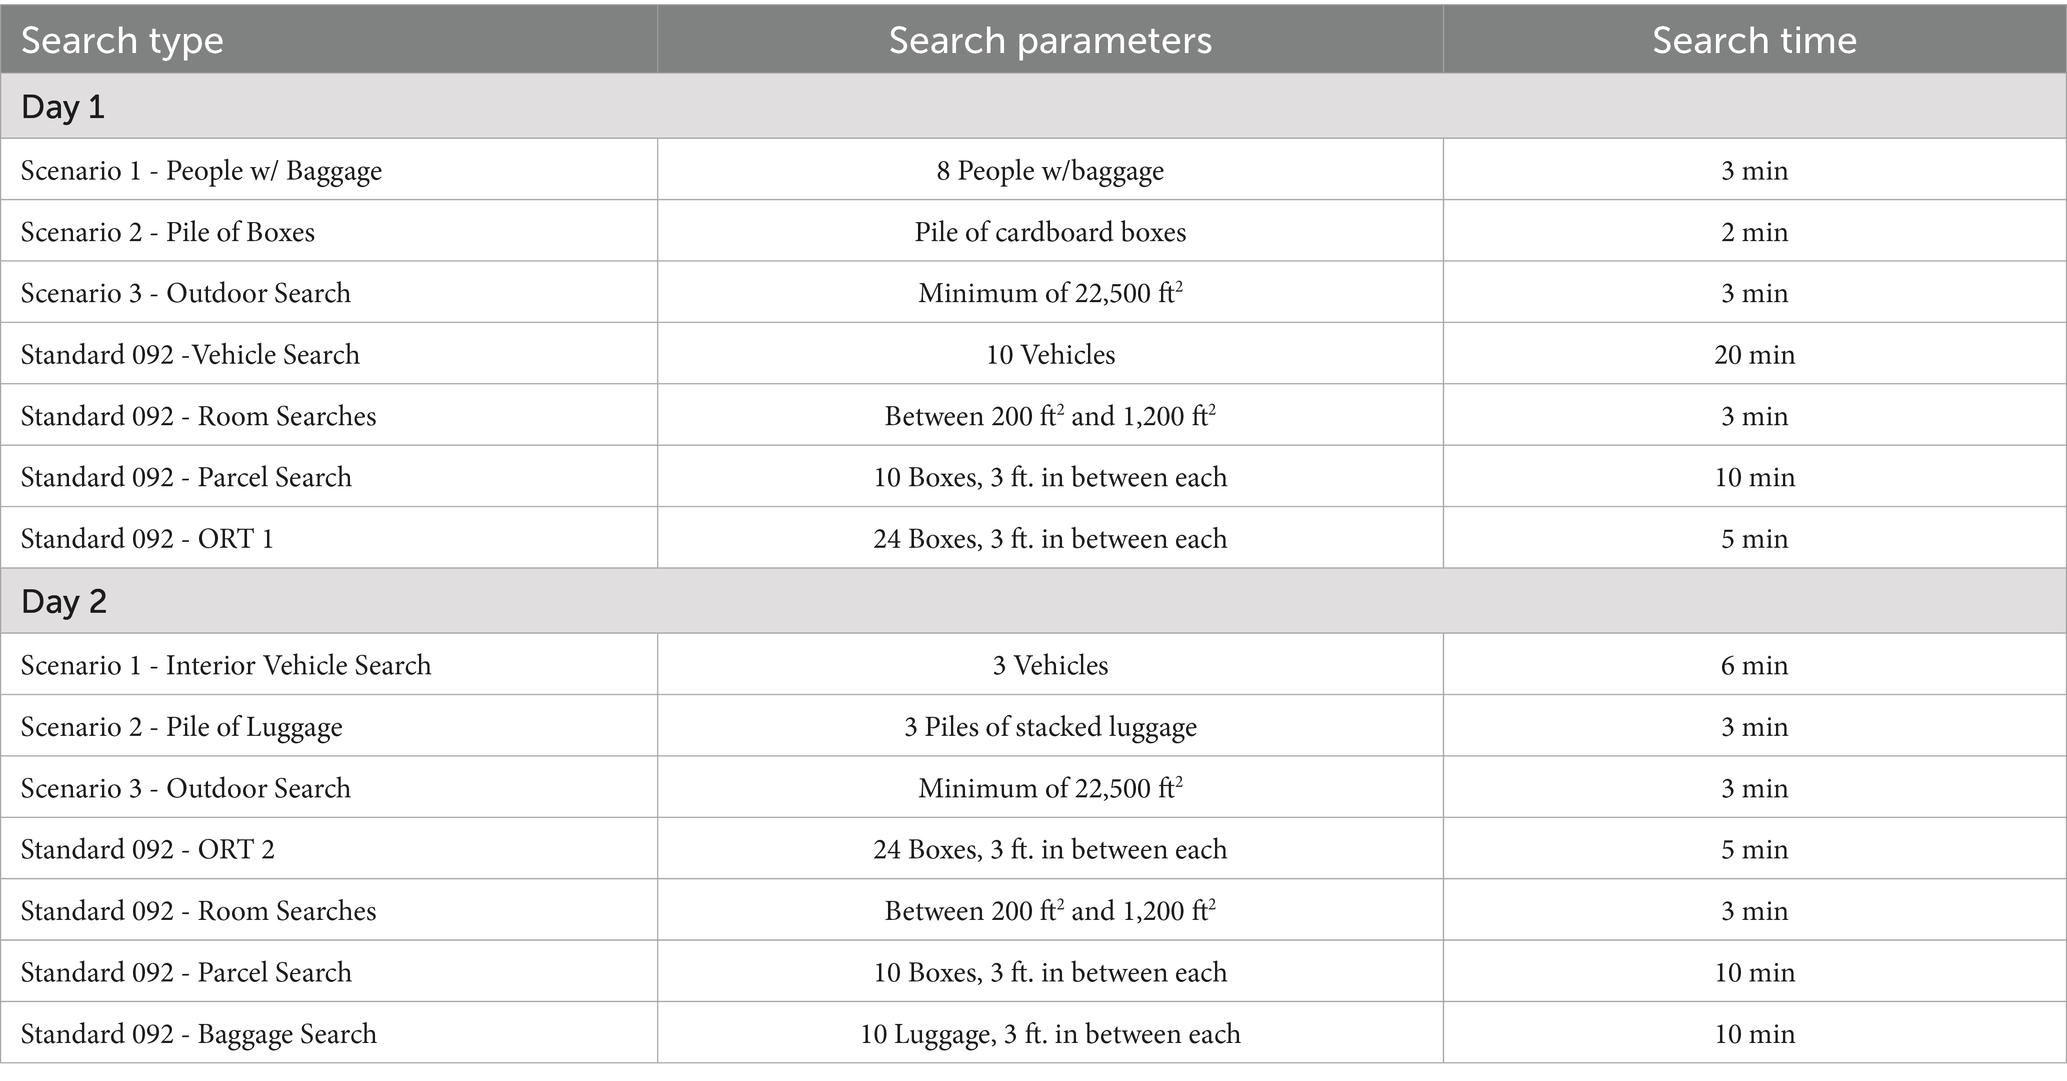Click the 10 Vehicles parameter cell
The width and height of the screenshot is (2067, 1081).
click(x=1050, y=355)
